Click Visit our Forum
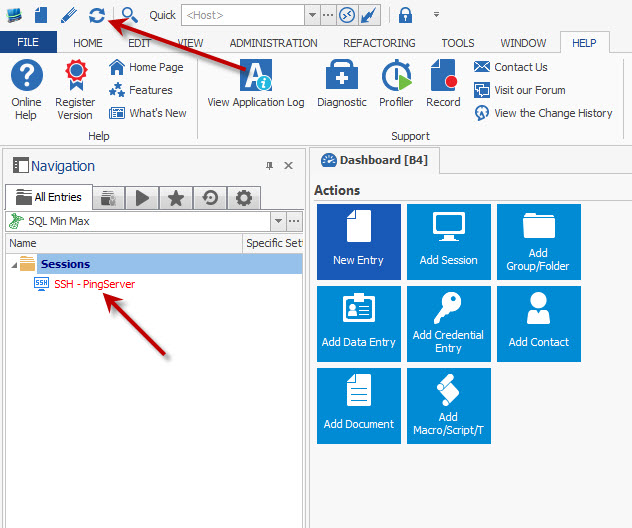The width and height of the screenshot is (632, 528). coord(520,90)
